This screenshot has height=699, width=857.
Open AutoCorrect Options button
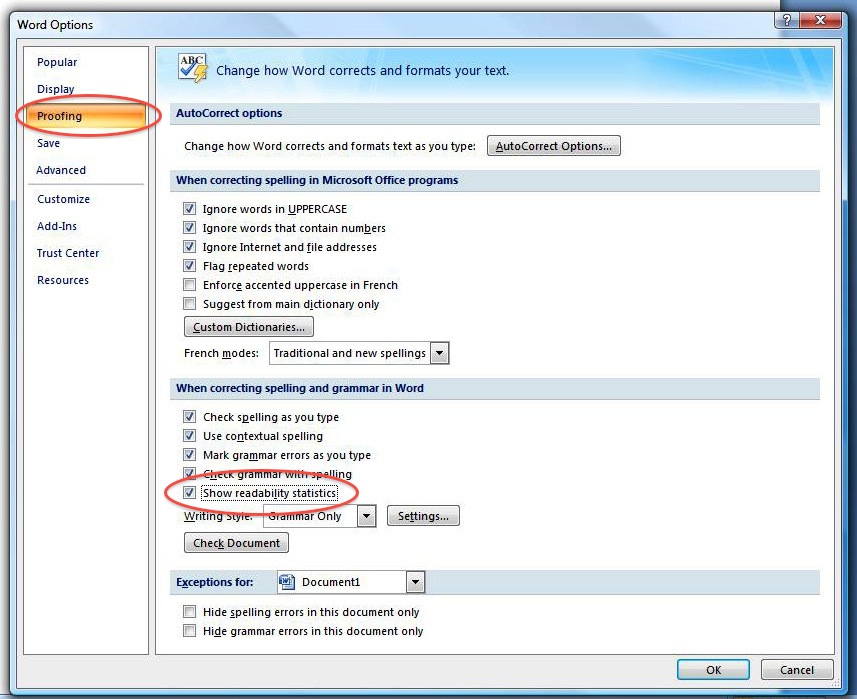coord(554,146)
